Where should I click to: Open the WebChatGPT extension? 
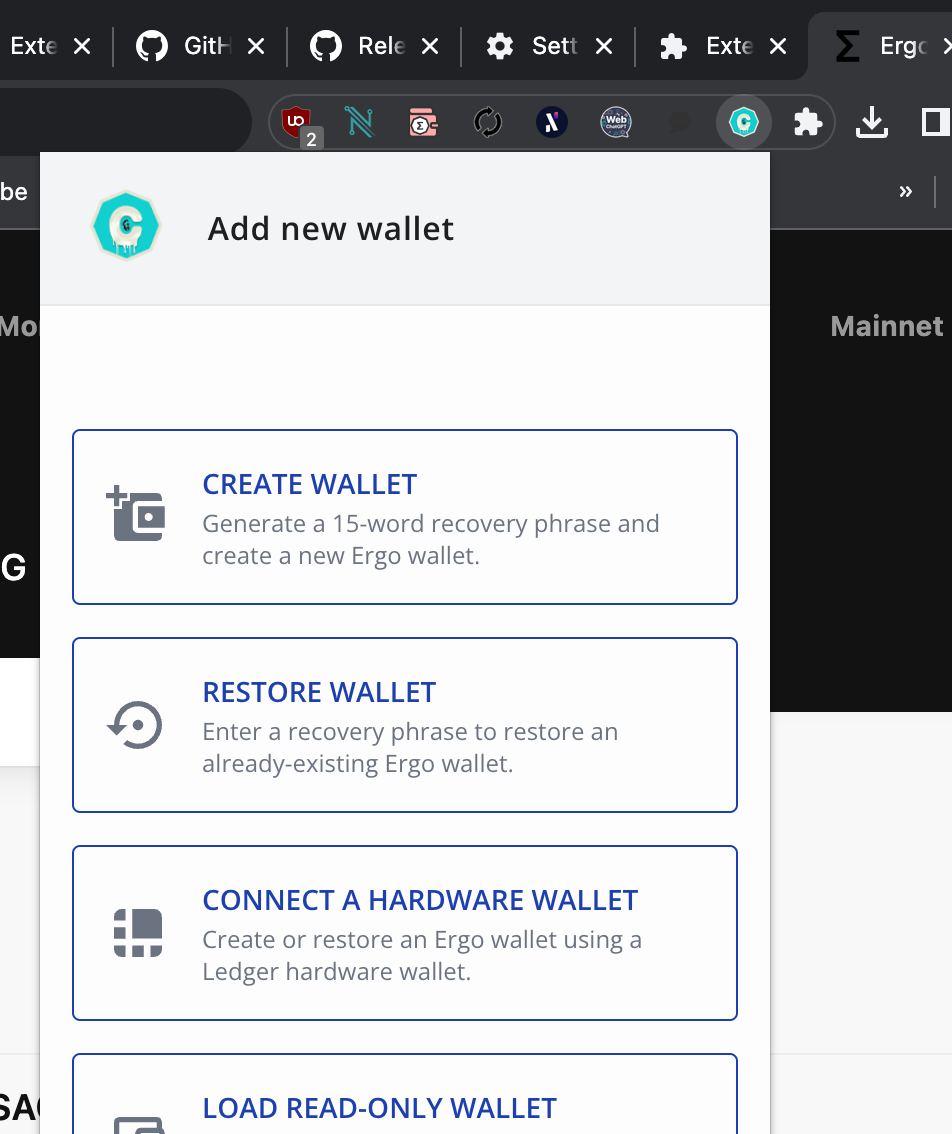pos(615,122)
